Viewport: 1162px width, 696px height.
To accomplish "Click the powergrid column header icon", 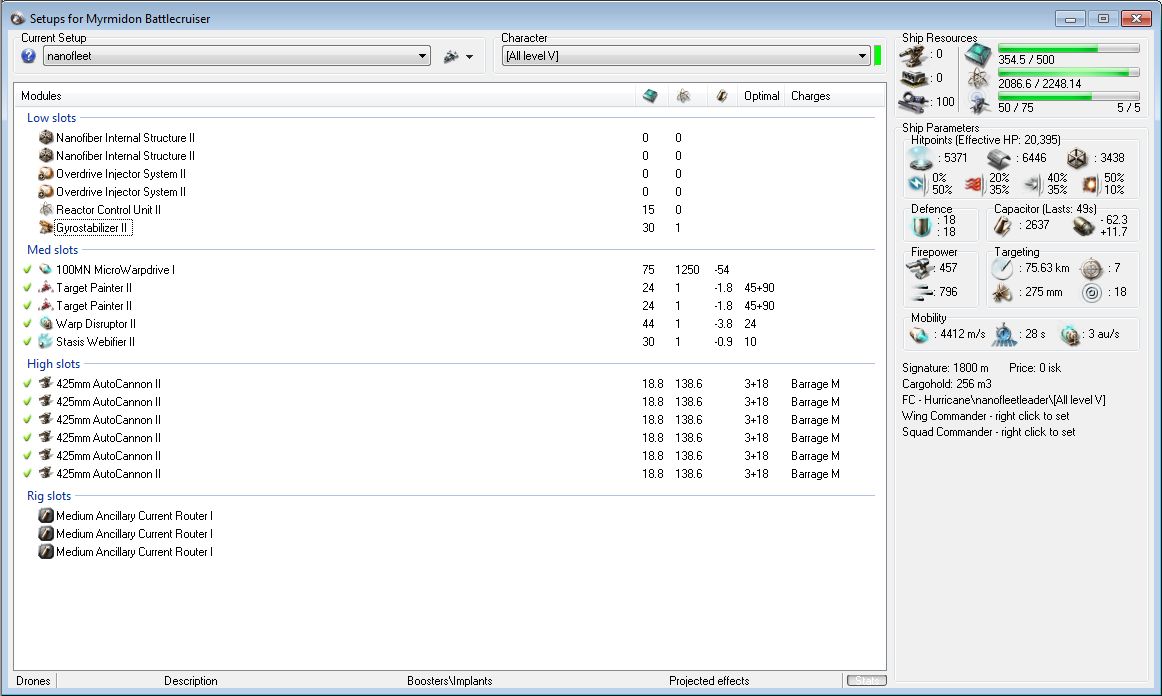I will [683, 96].
